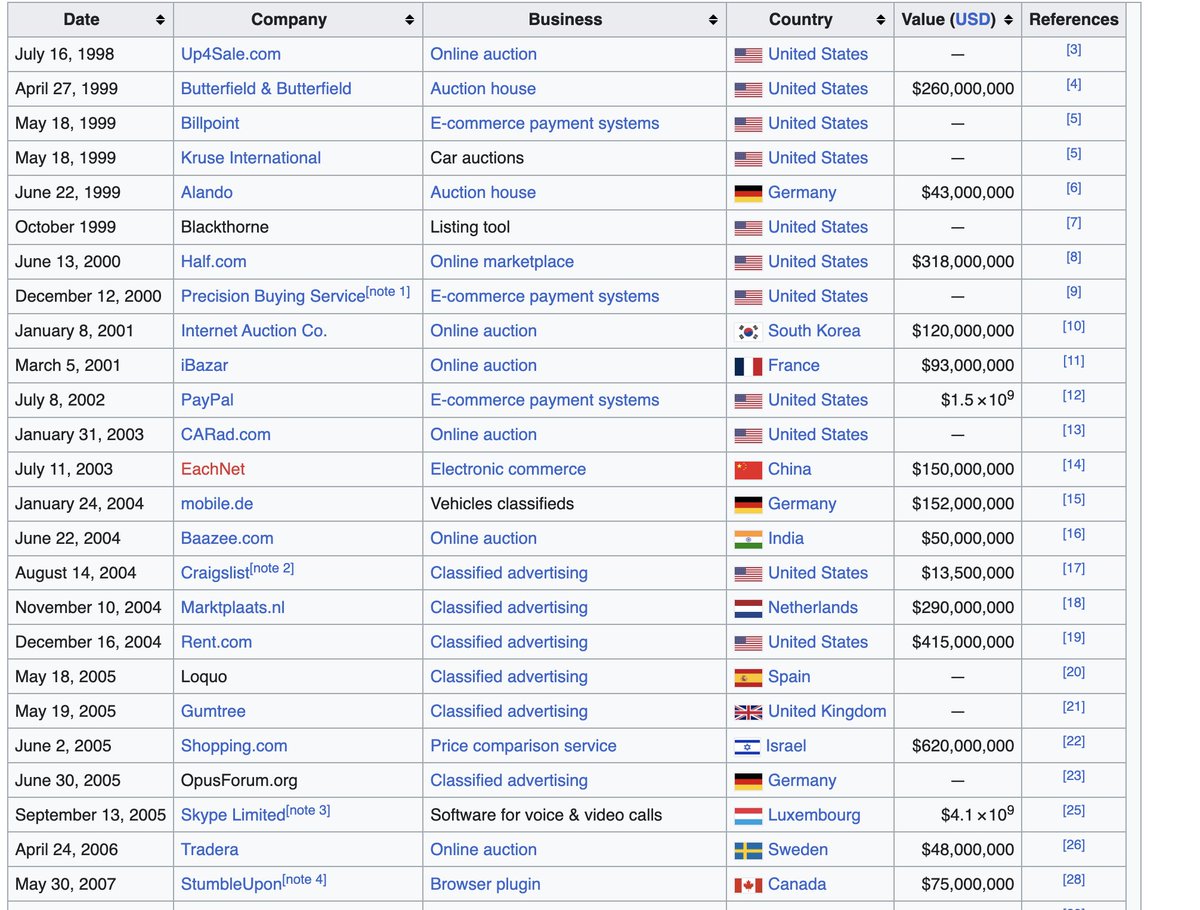1200x910 pixels.
Task: Click the Israel flag in Shopping.com row
Action: 748,746
